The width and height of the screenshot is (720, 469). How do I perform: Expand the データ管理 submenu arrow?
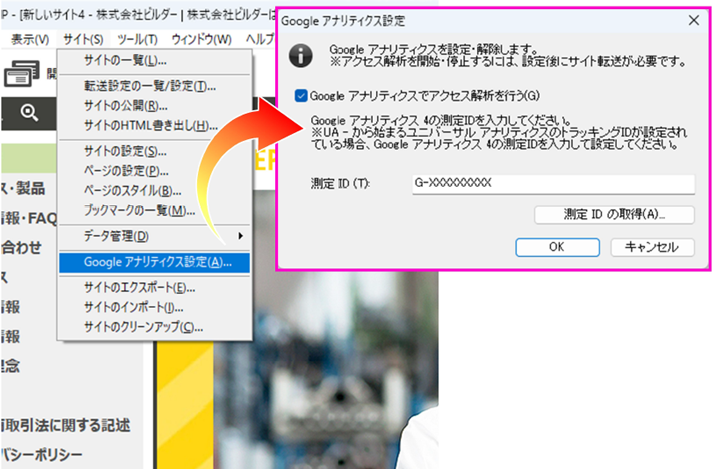coord(240,236)
